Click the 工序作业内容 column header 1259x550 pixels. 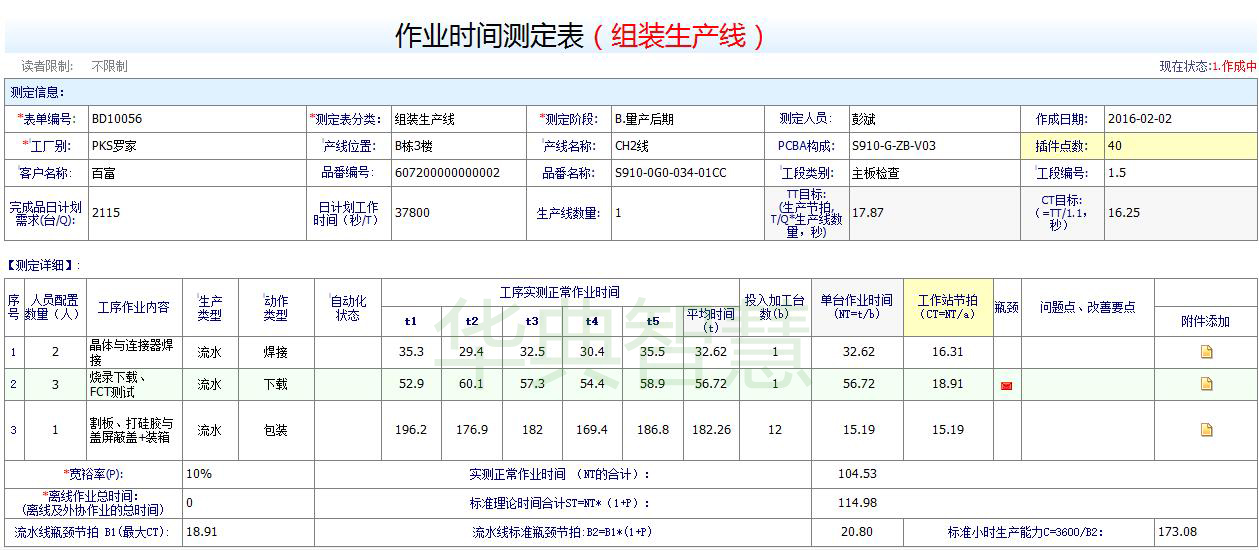coord(134,307)
